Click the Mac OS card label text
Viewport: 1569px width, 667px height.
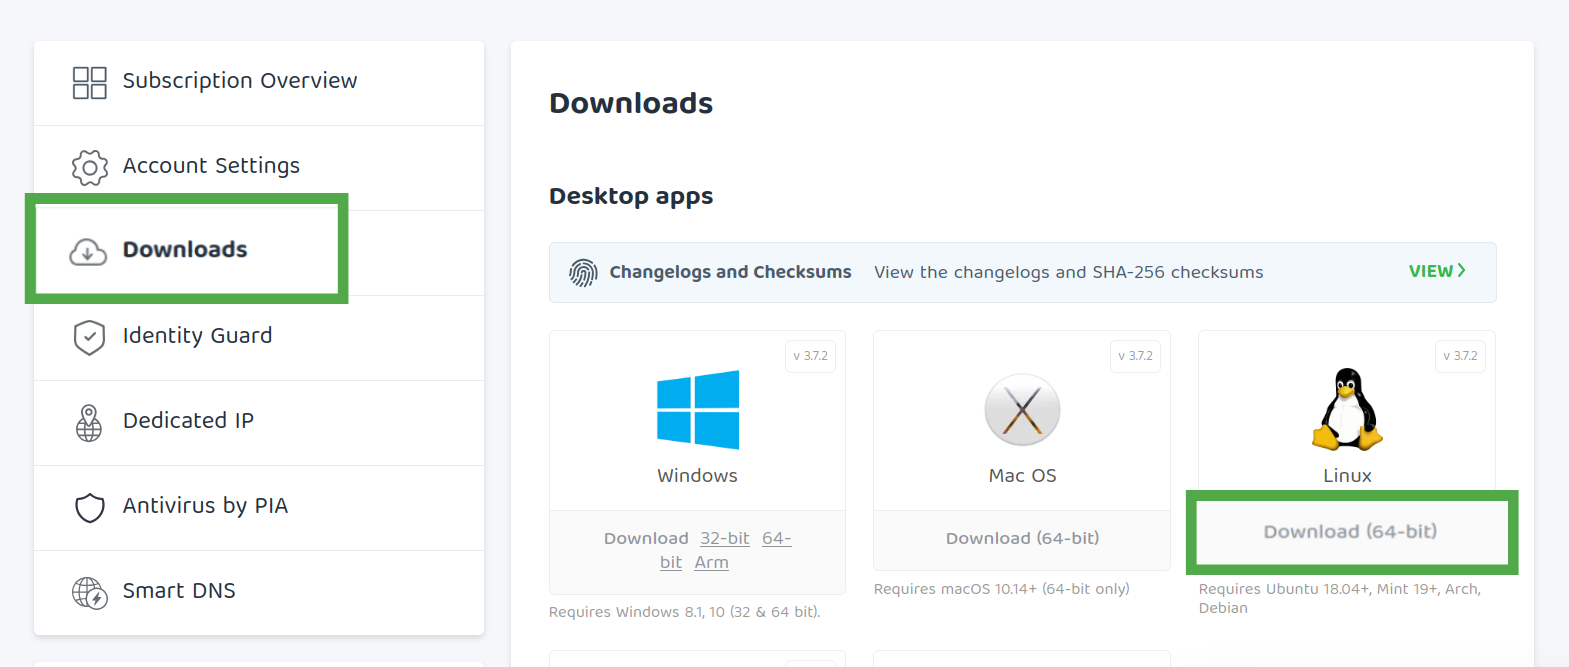pos(1022,476)
